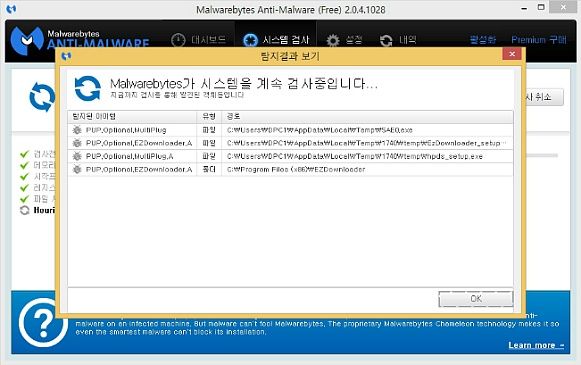Image resolution: width=581 pixels, height=365 pixels.
Task: Click the dialog title bar Malwarebytes icon
Action: pyautogui.click(x=66, y=56)
